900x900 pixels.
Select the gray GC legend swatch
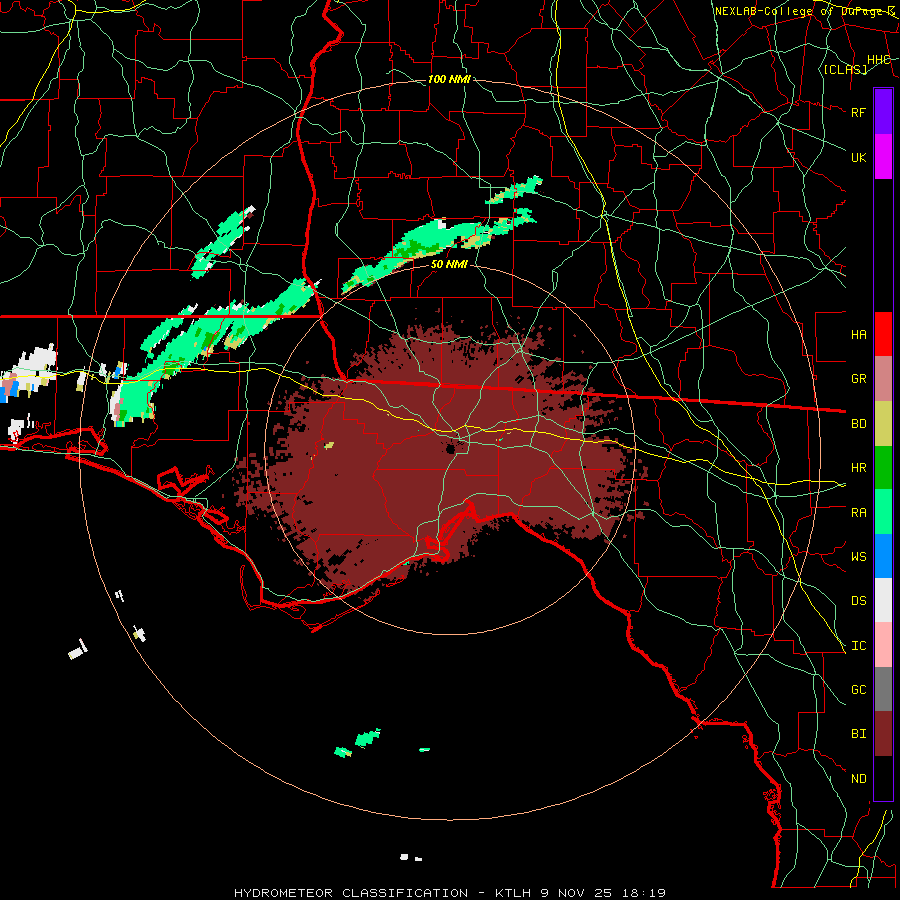pyautogui.click(x=883, y=689)
